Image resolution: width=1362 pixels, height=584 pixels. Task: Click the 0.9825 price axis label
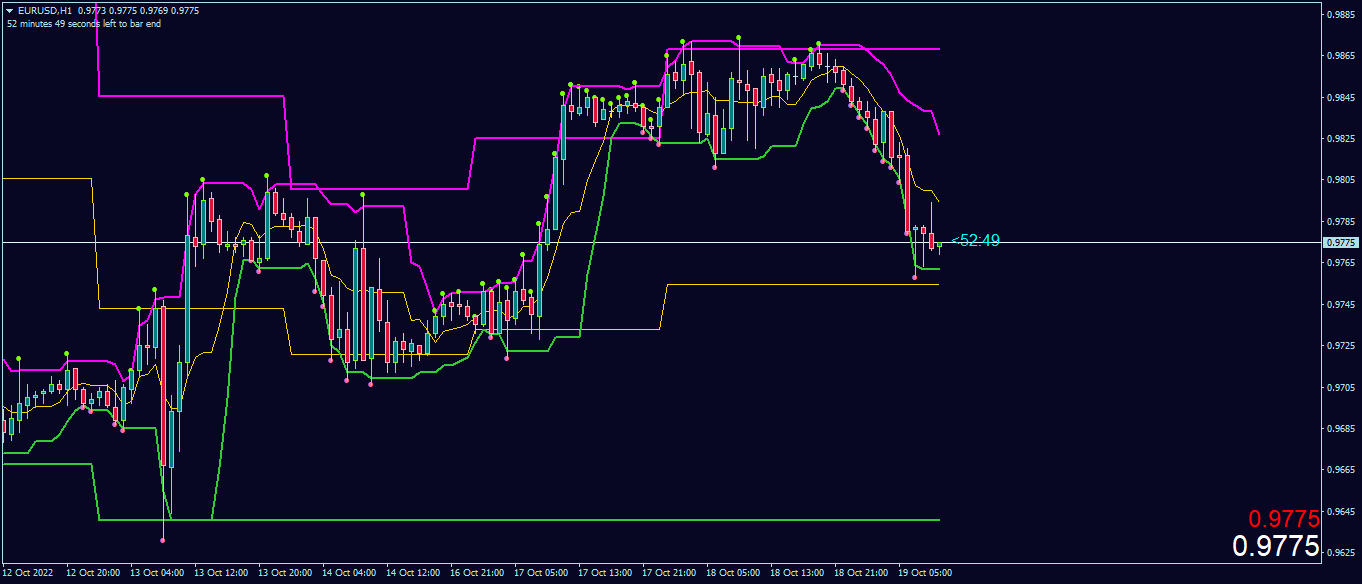[1340, 139]
